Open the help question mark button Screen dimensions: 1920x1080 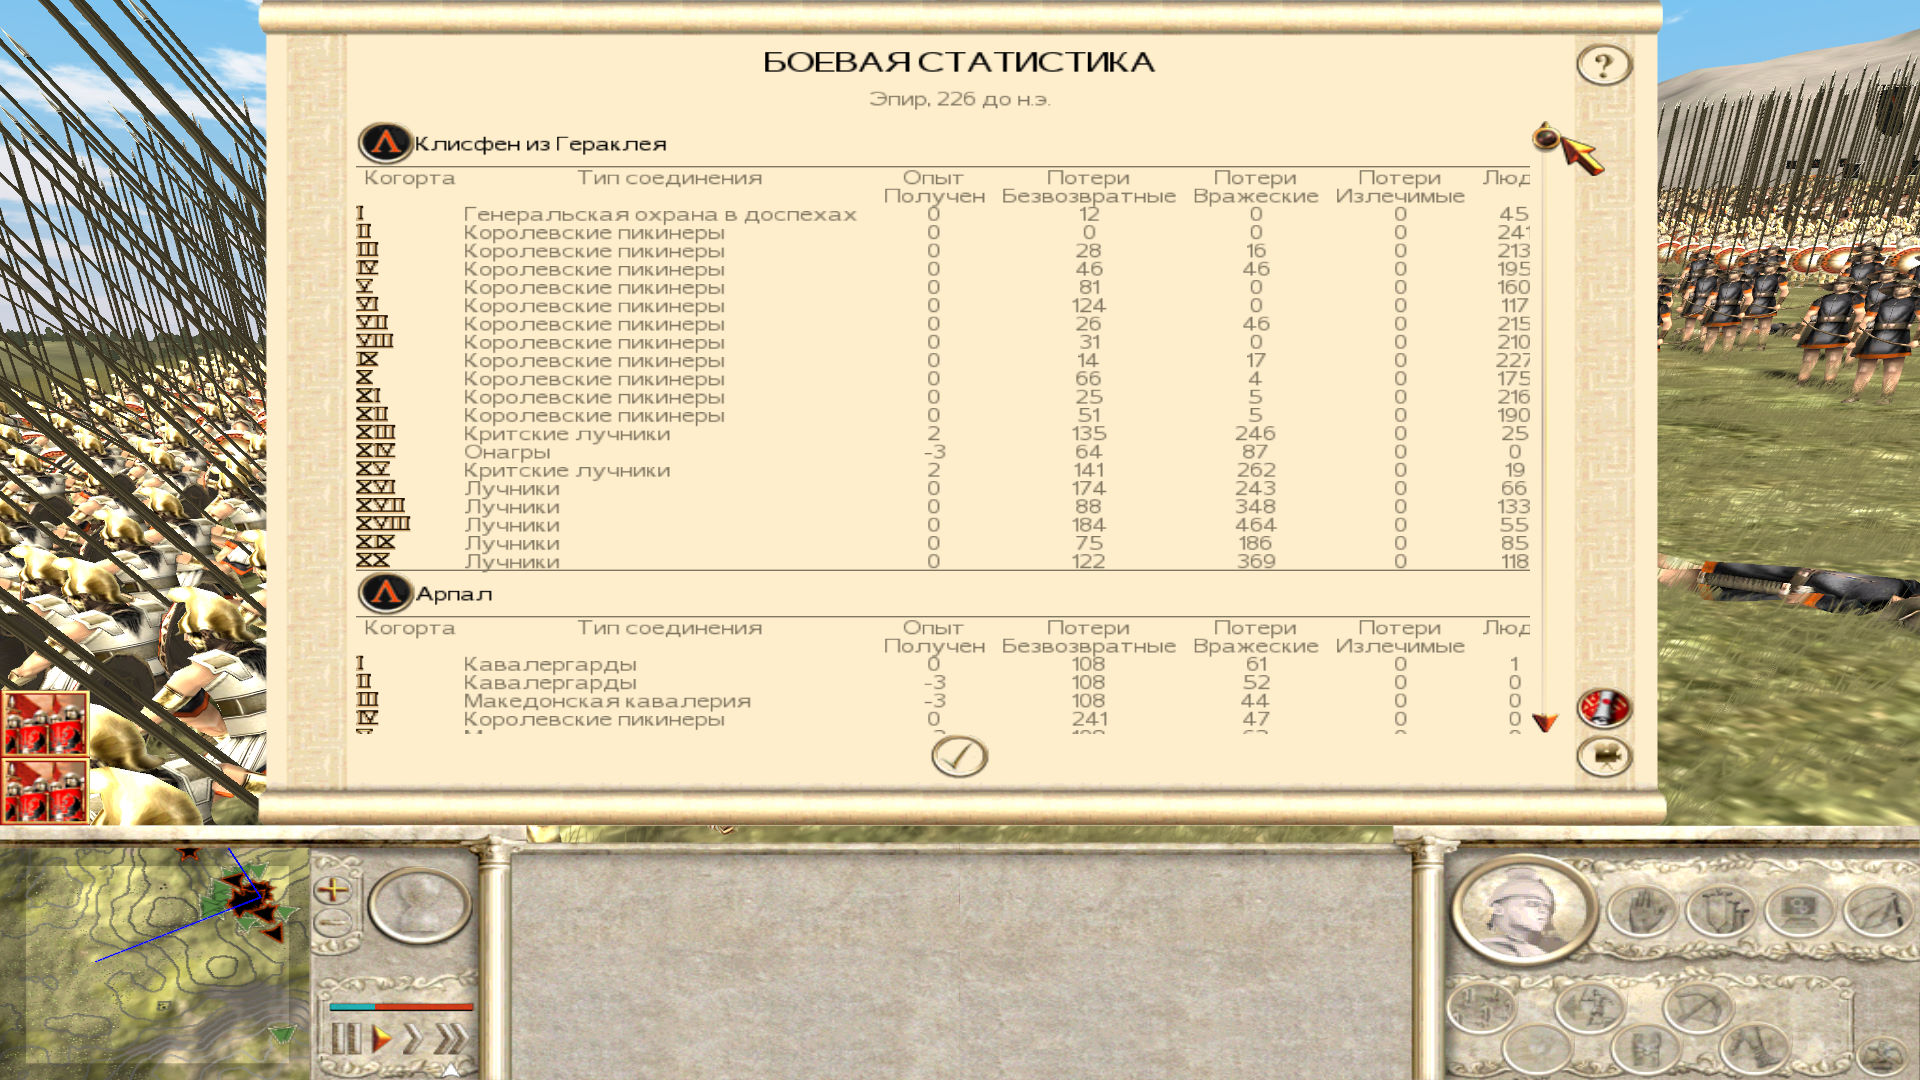[1604, 66]
